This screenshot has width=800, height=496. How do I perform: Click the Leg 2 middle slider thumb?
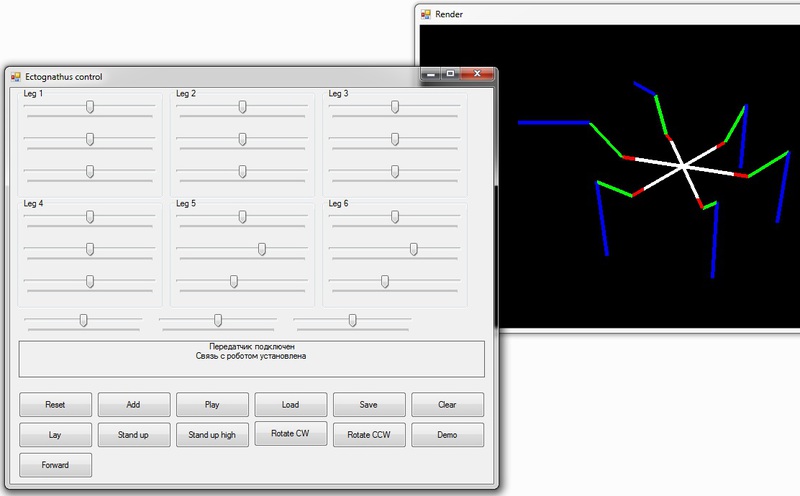242,139
